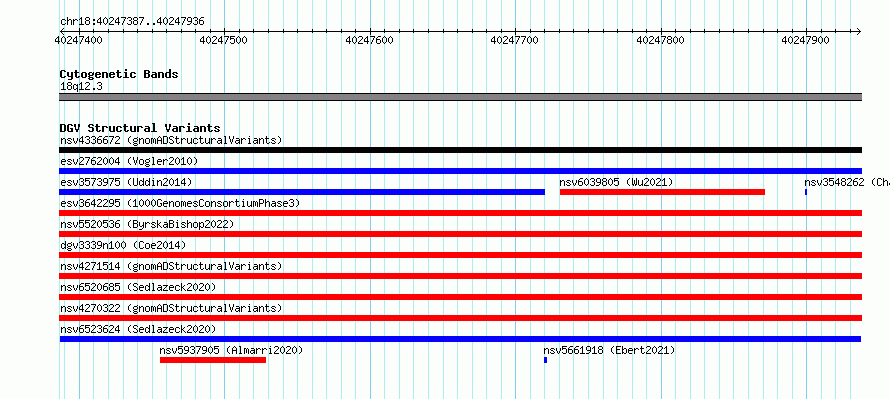Open variant label nsv6520685 (Sedlazeck2020)

pos(138,287)
